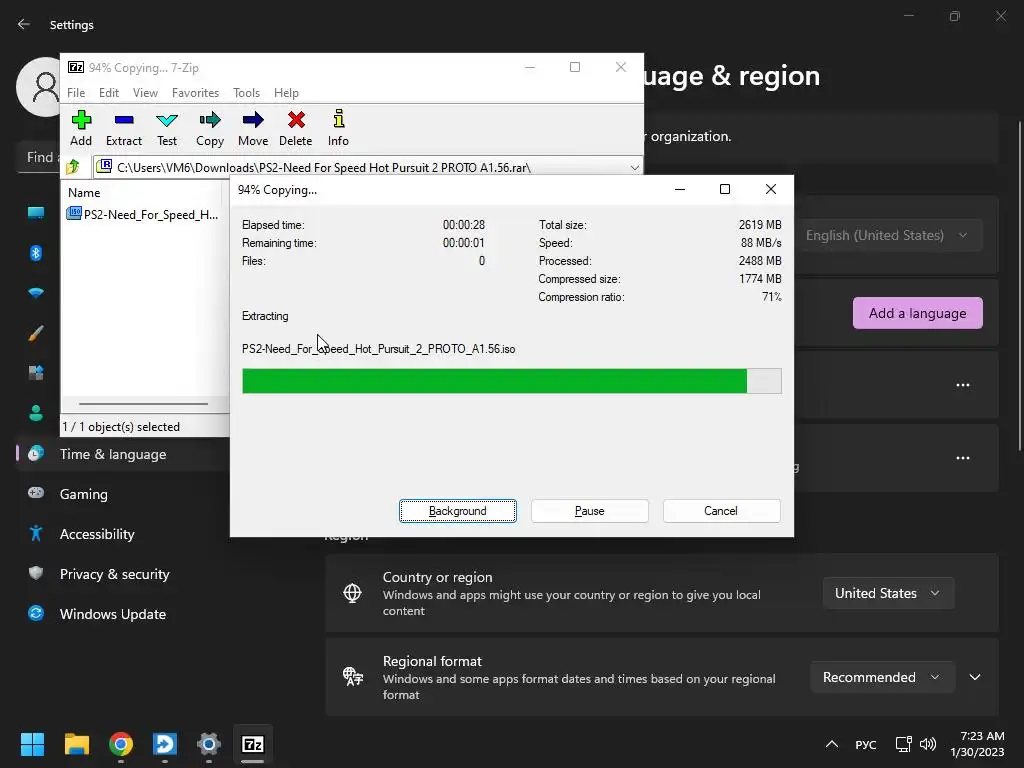The image size is (1024, 768).
Task: Open the File menu in 7-Zip
Action: click(76, 93)
